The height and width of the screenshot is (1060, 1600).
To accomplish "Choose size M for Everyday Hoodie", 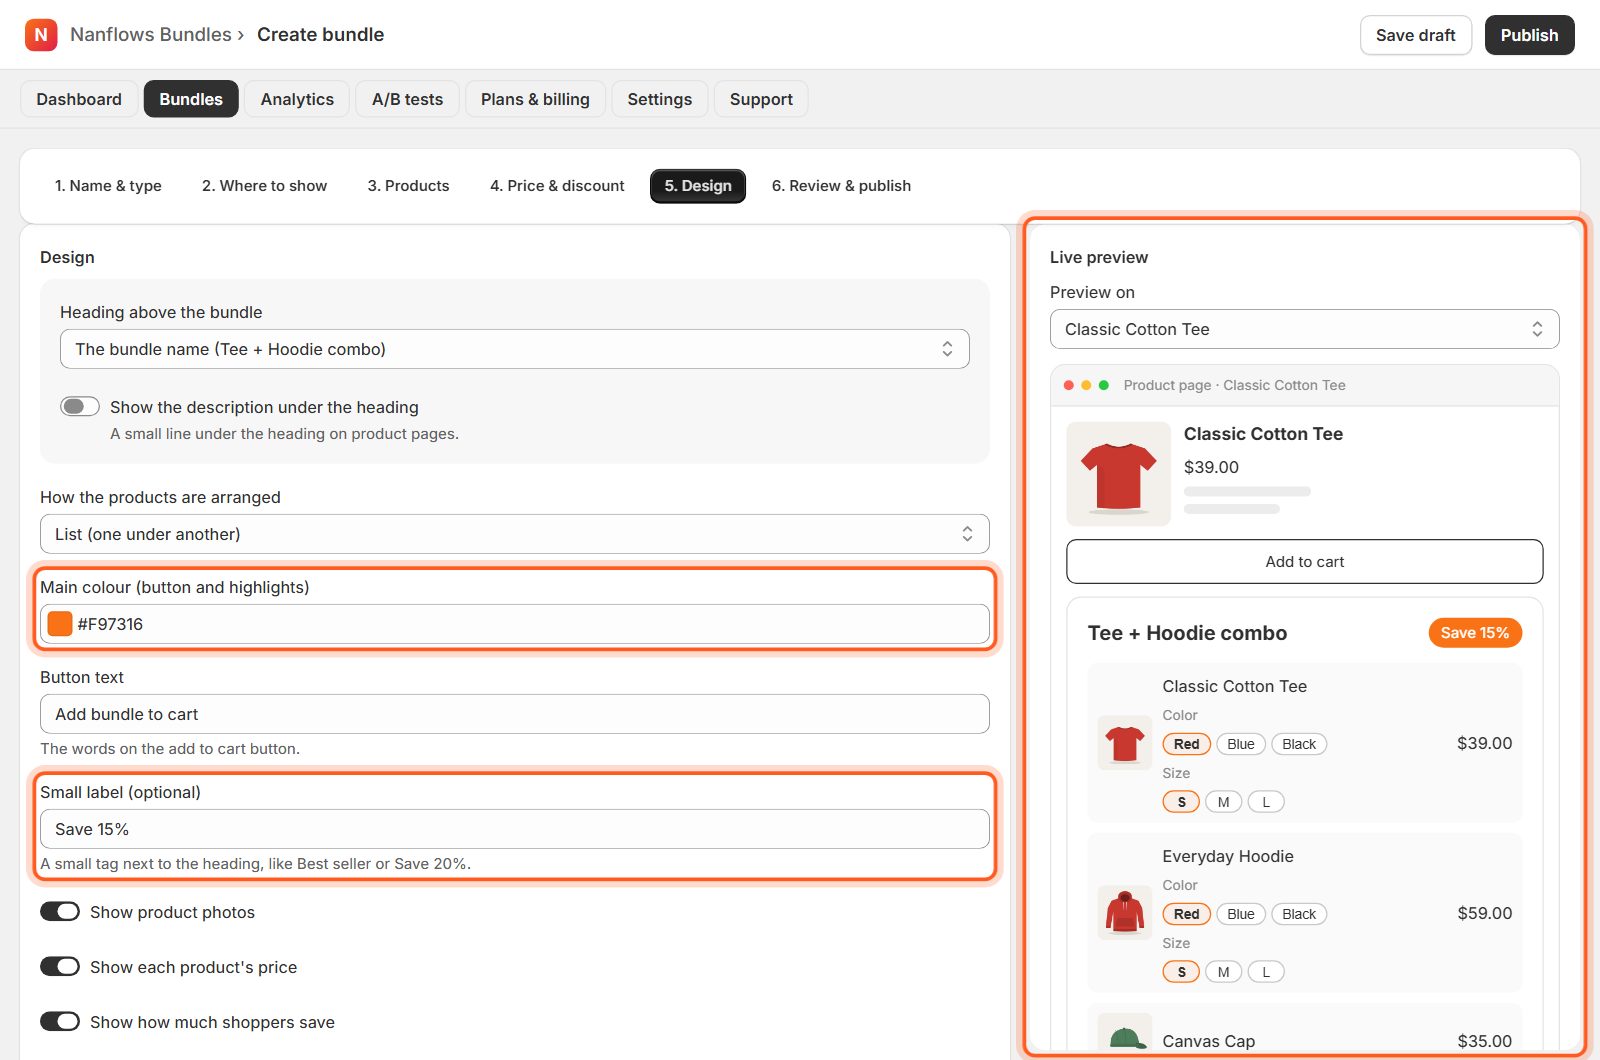I will 1223,972.
